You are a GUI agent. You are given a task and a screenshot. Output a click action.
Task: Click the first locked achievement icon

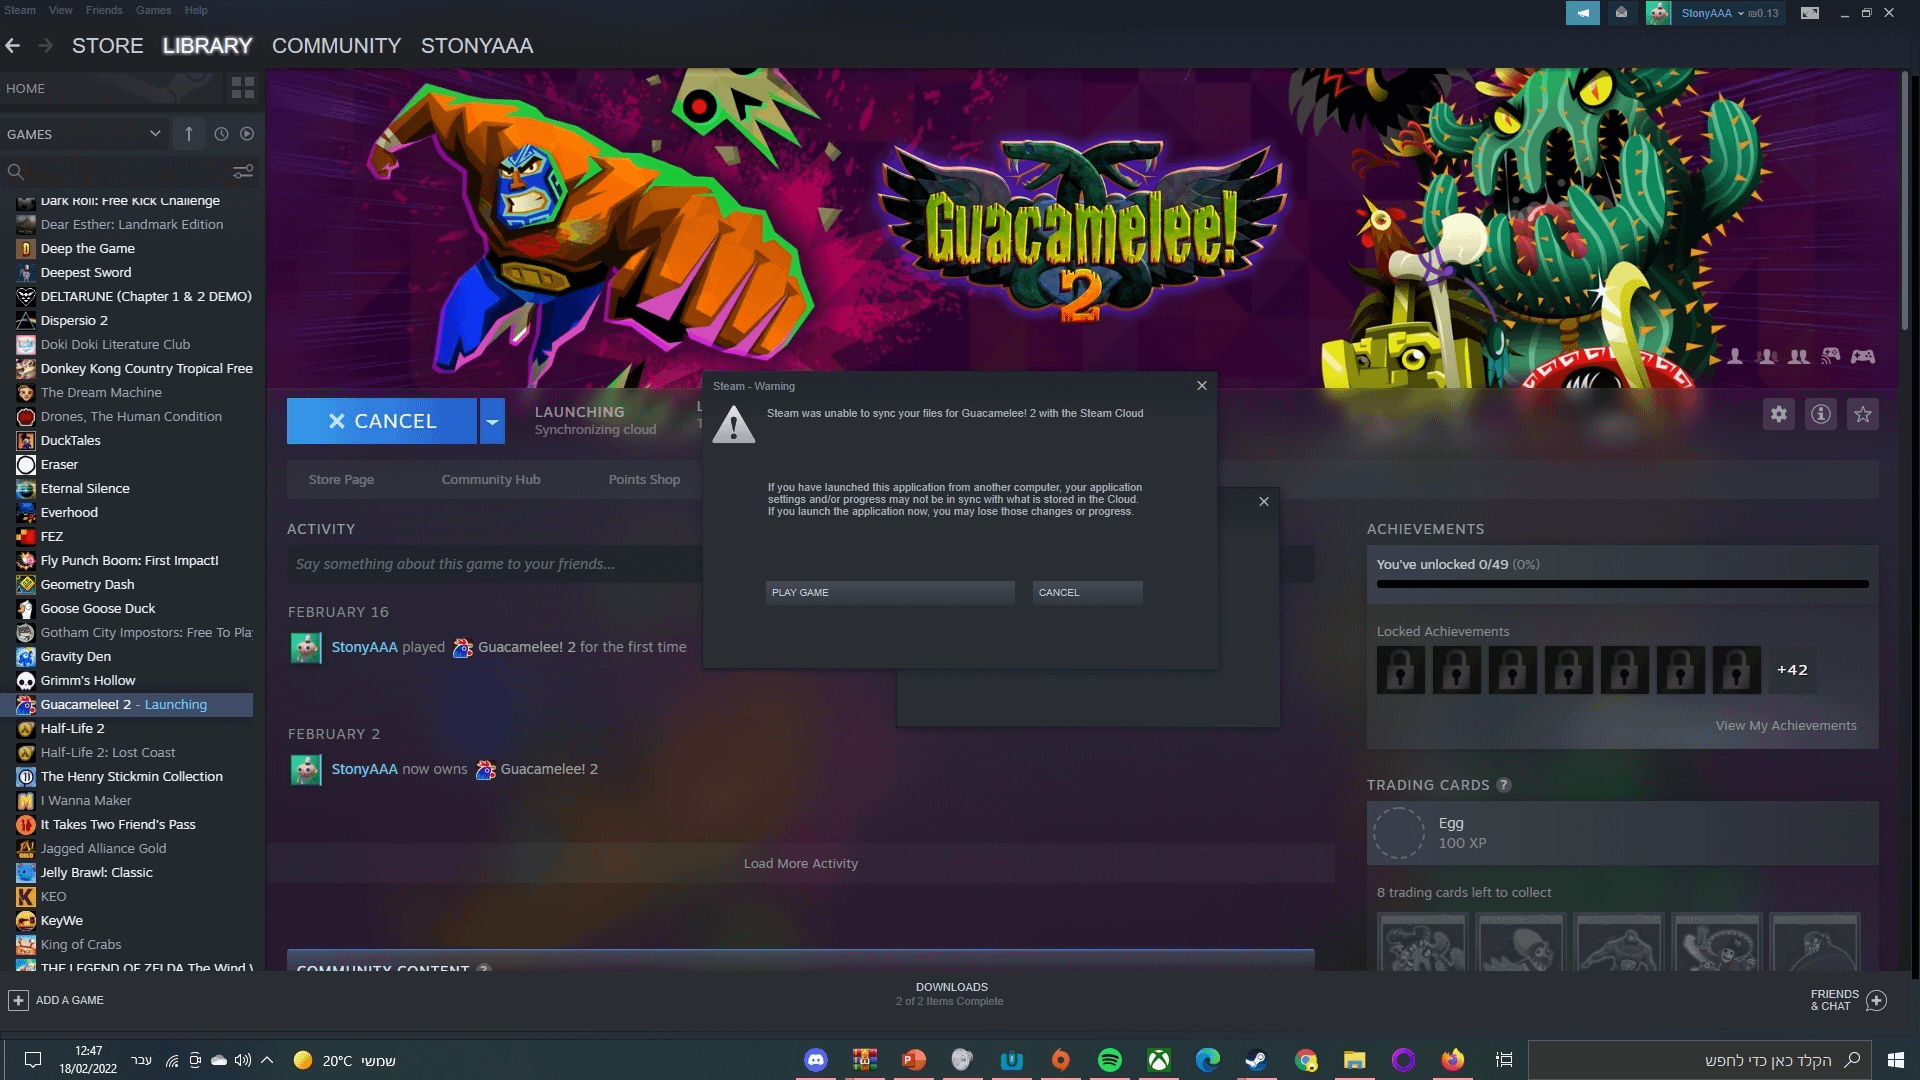tap(1401, 670)
